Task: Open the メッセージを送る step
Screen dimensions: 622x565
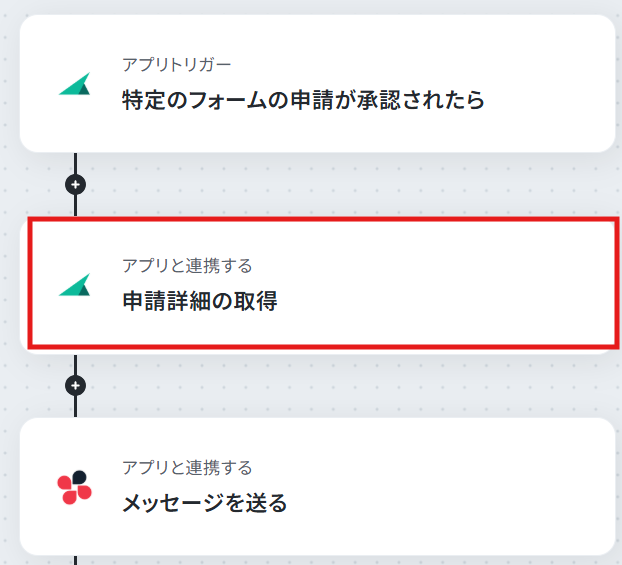Action: coord(205,503)
